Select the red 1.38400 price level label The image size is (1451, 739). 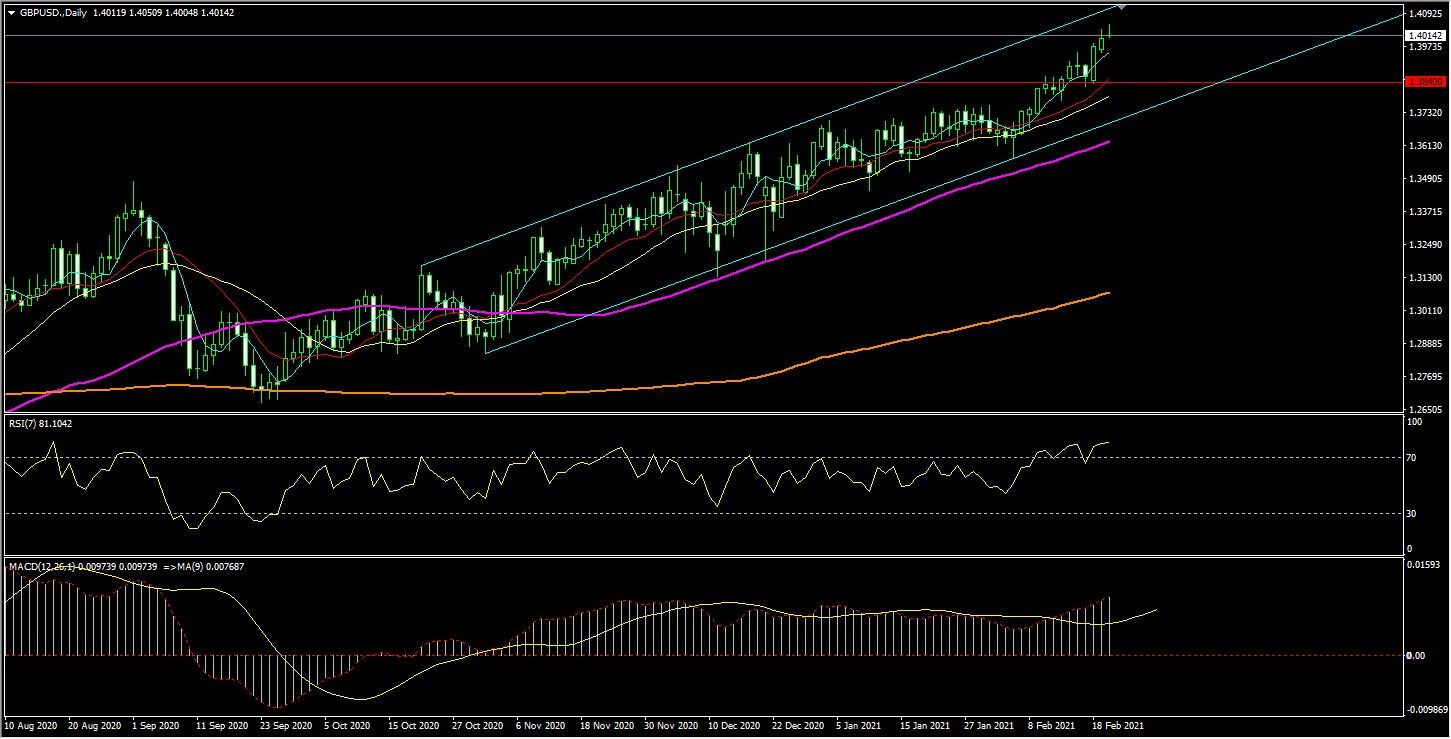tap(1423, 82)
